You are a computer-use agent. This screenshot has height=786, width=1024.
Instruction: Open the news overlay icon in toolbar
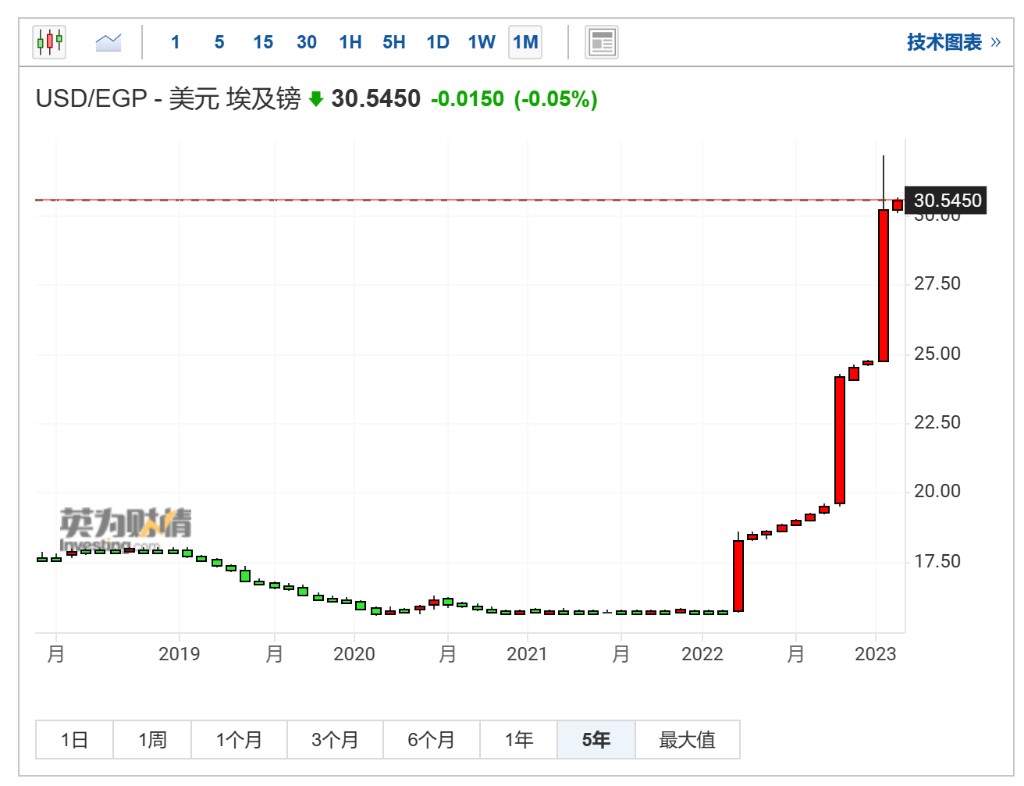(601, 42)
